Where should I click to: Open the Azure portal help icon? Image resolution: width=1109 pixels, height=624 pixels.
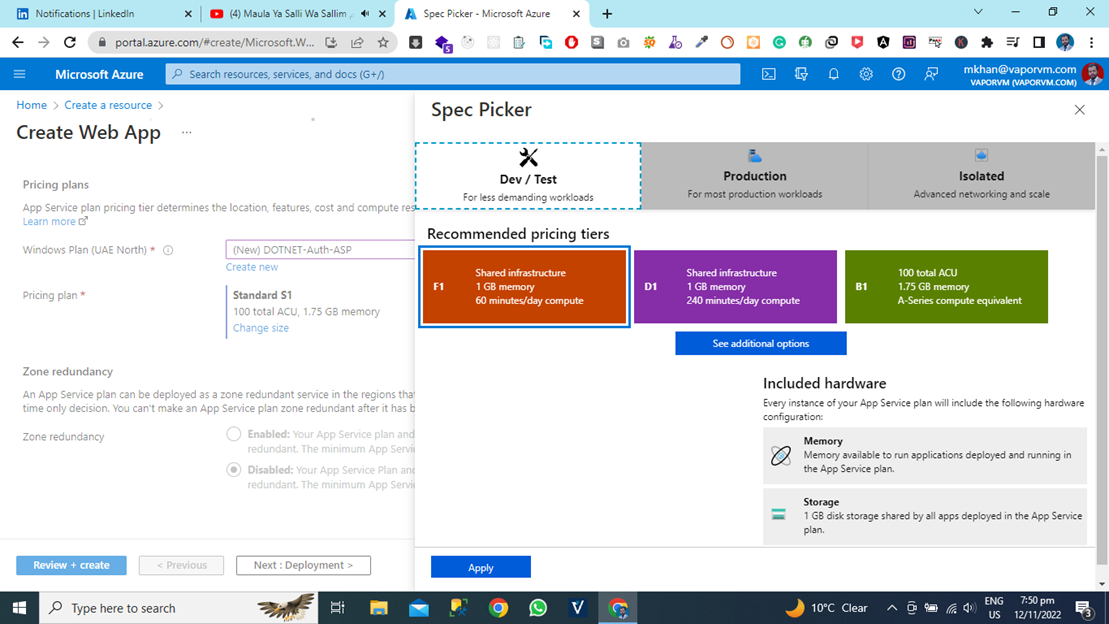(x=898, y=73)
